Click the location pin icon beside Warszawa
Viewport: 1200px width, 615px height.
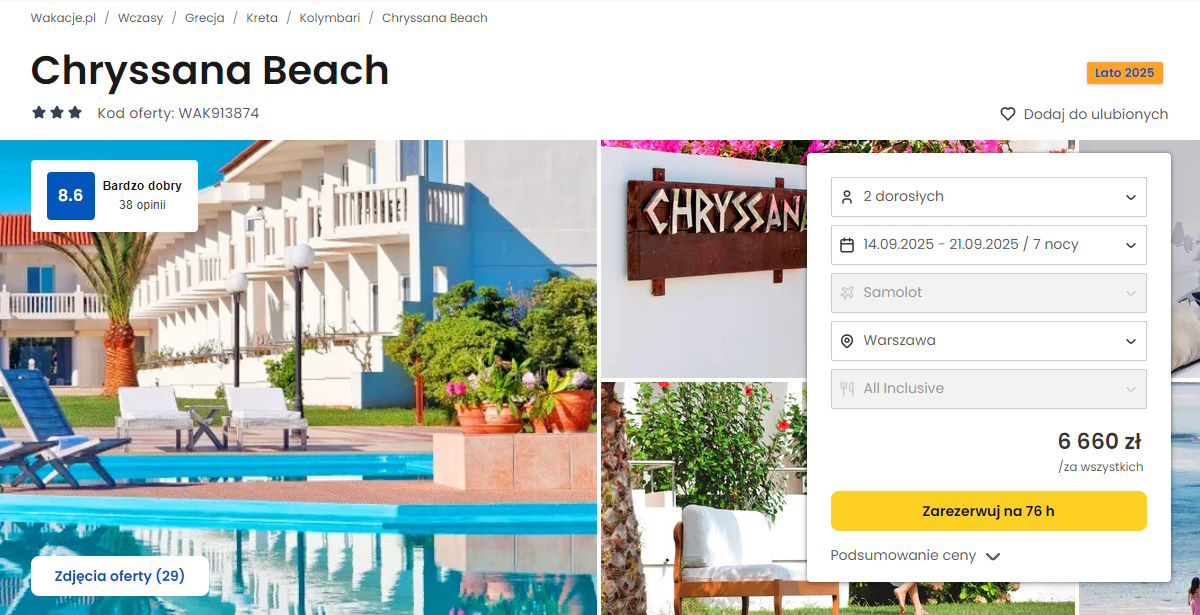(x=847, y=341)
